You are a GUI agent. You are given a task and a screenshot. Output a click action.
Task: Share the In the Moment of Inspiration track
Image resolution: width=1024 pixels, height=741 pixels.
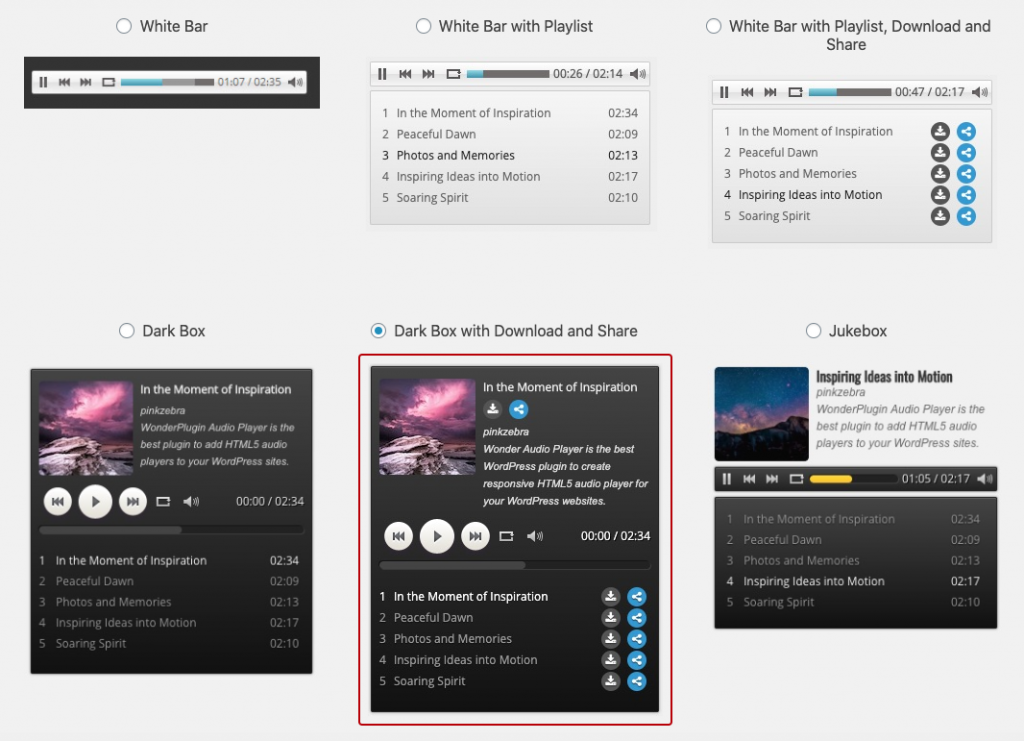[637, 596]
